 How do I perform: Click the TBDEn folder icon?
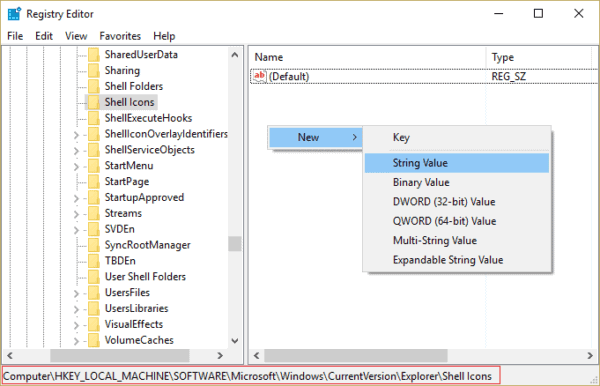[x=94, y=261]
